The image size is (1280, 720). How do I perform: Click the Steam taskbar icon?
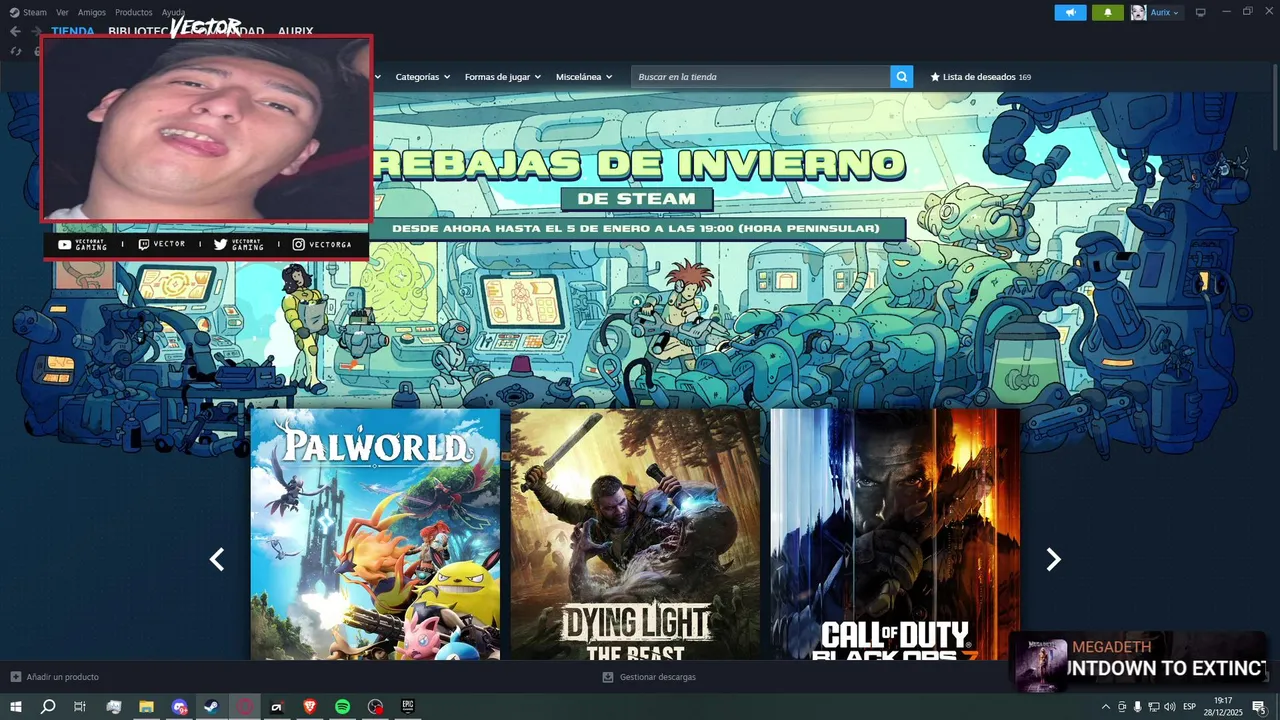[x=211, y=707]
